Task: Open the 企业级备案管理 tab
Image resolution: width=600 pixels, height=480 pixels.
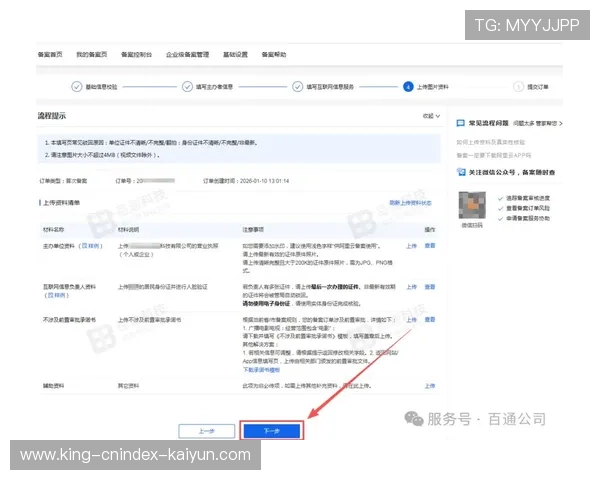Action: 188,54
